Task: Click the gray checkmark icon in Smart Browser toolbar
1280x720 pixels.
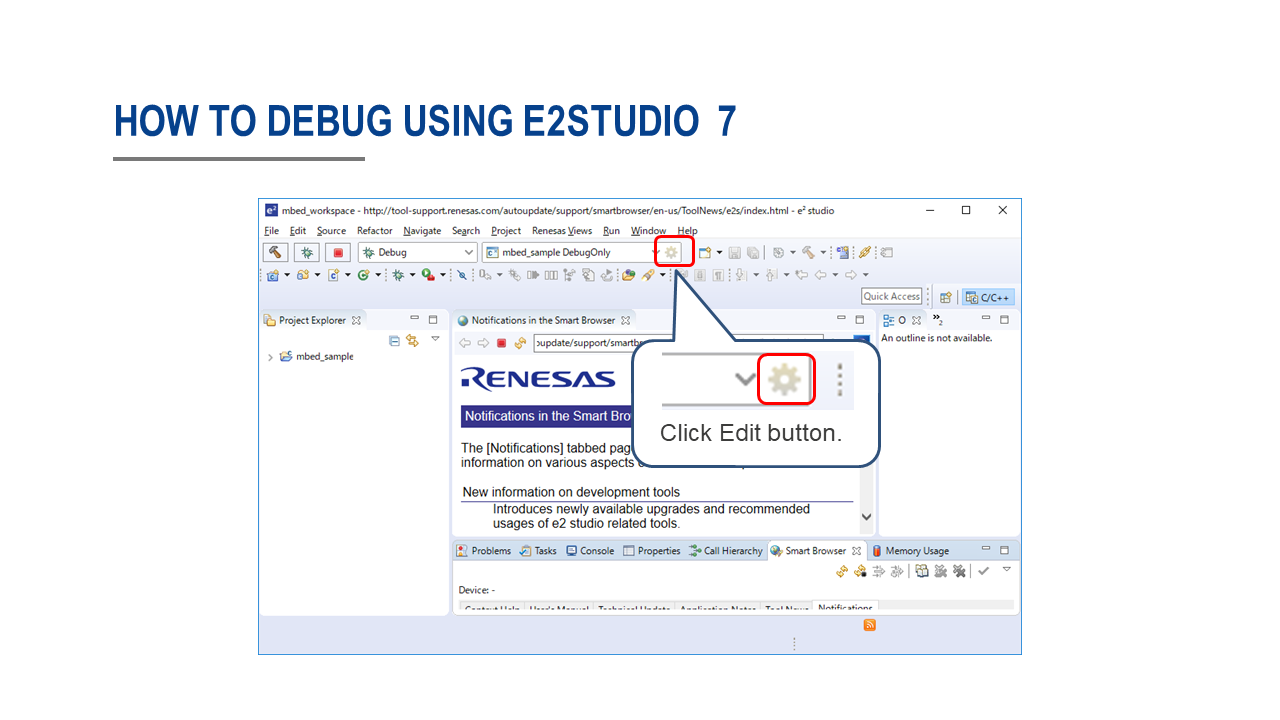Action: 984,571
